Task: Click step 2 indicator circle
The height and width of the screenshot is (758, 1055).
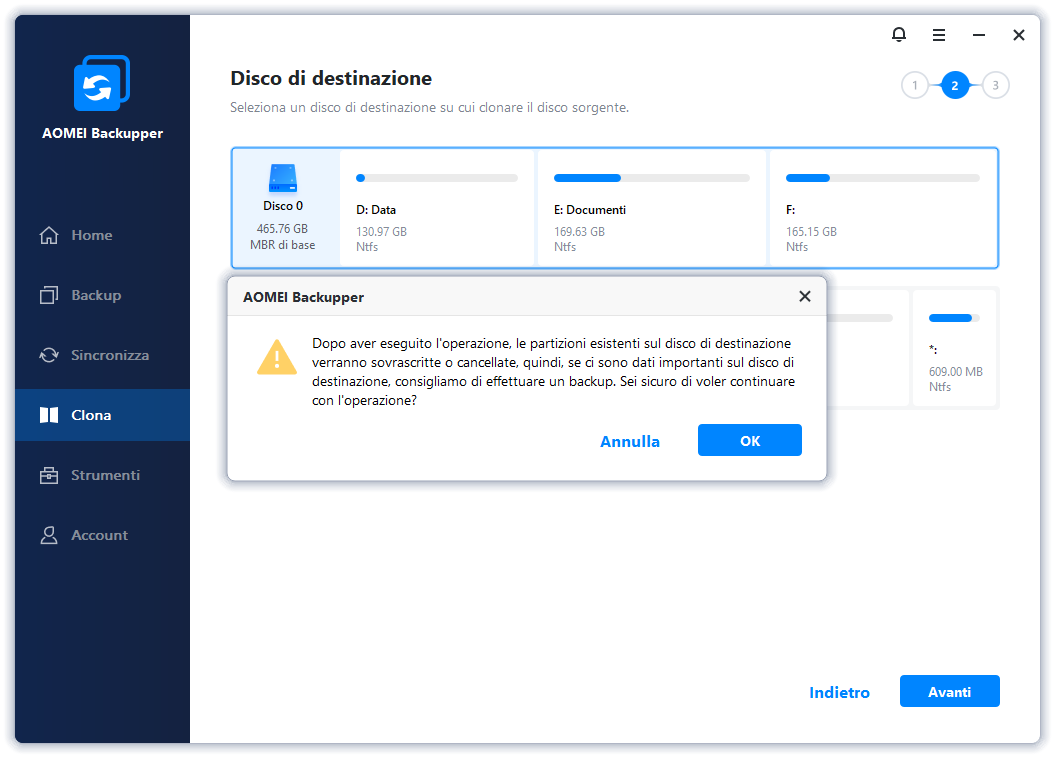Action: 955,85
